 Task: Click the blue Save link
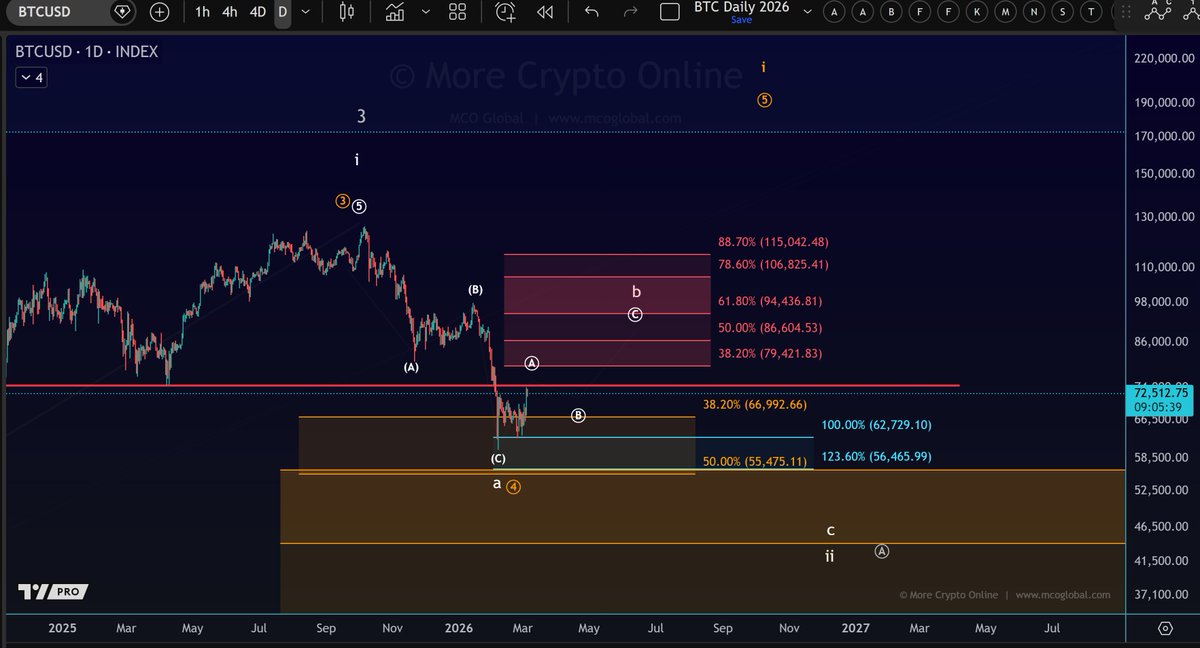click(x=741, y=20)
